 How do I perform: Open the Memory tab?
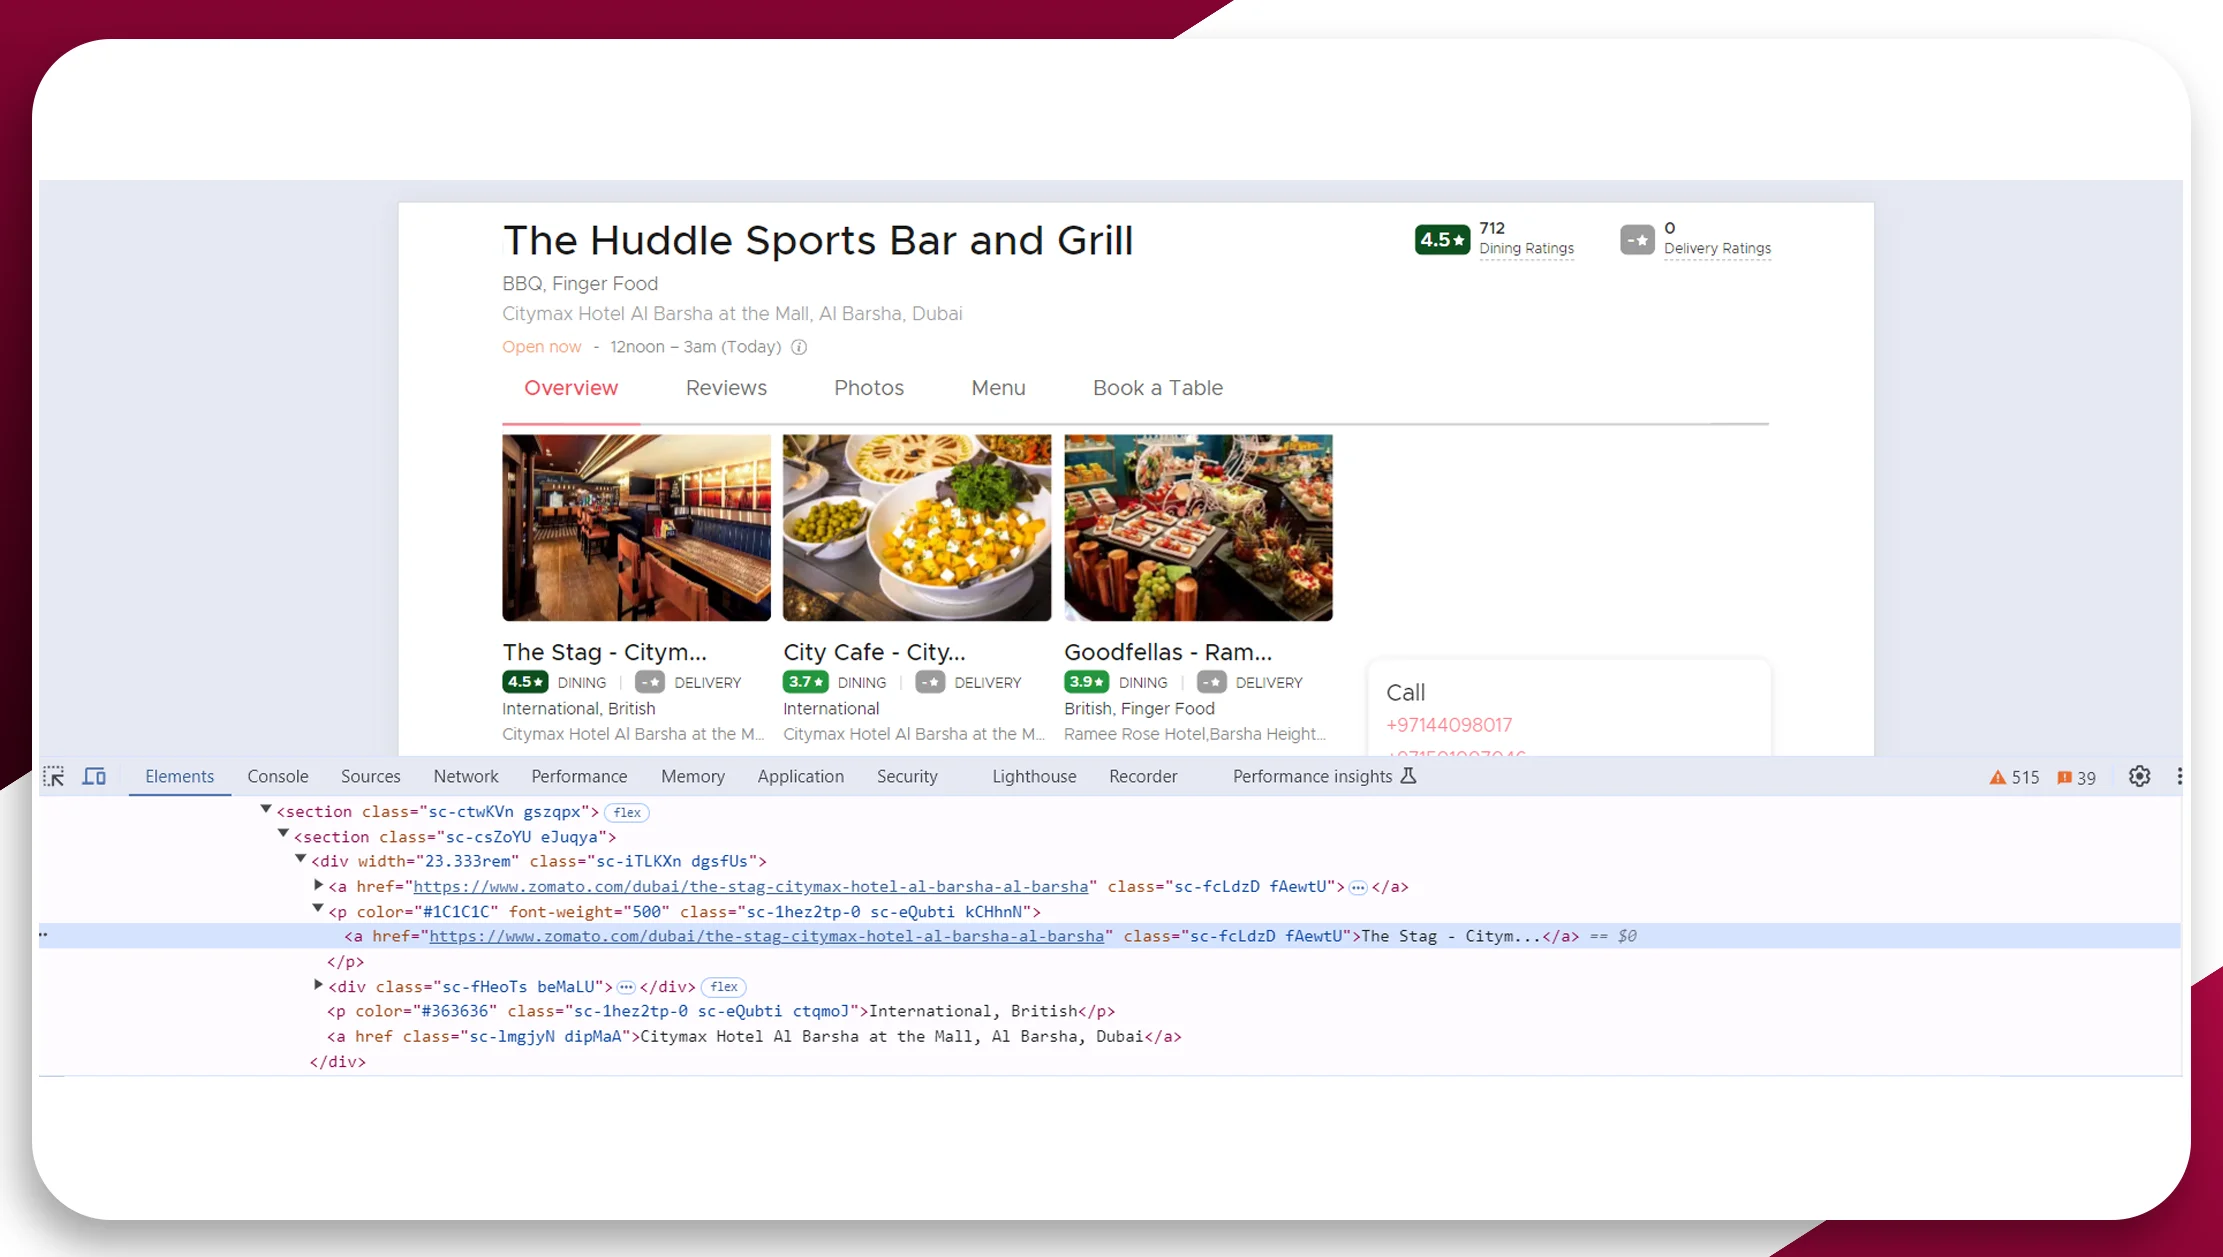coord(693,776)
